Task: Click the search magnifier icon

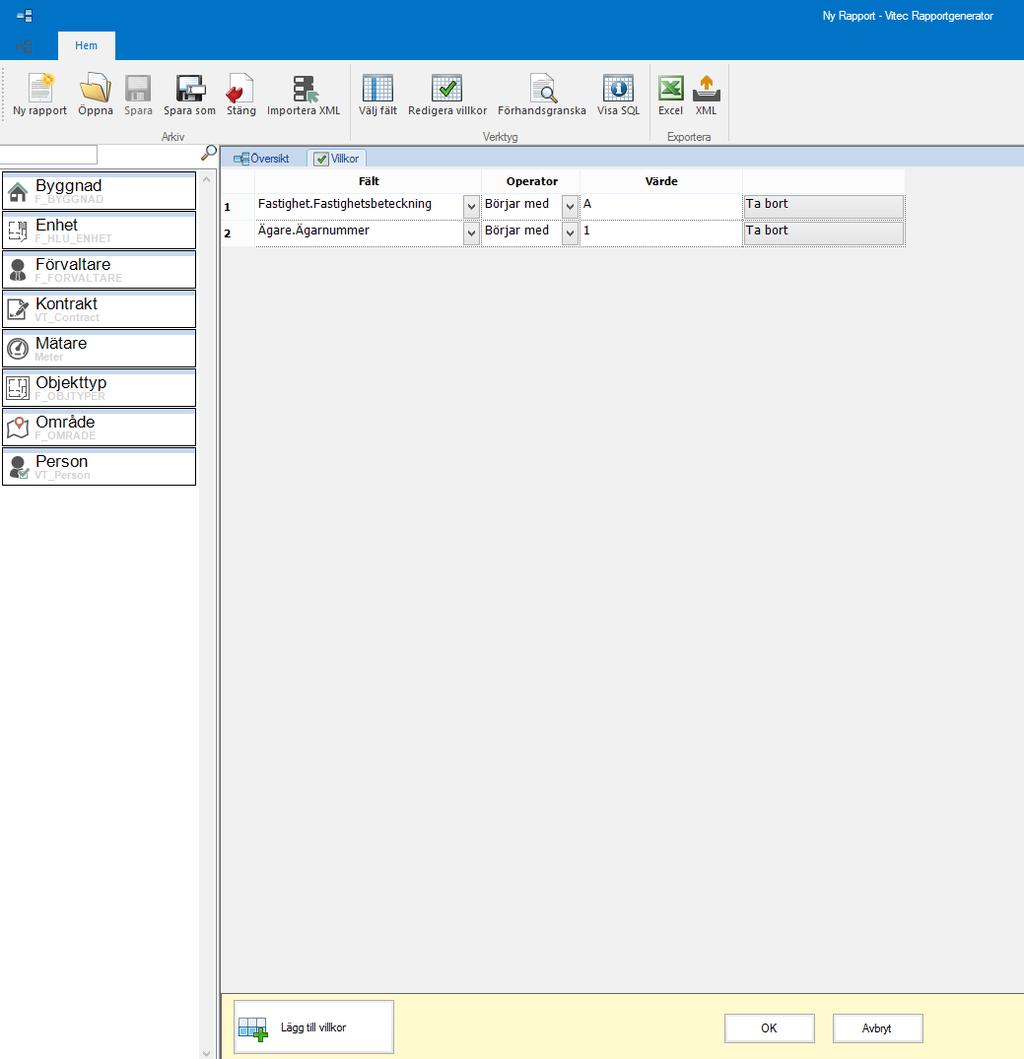Action: click(x=209, y=153)
